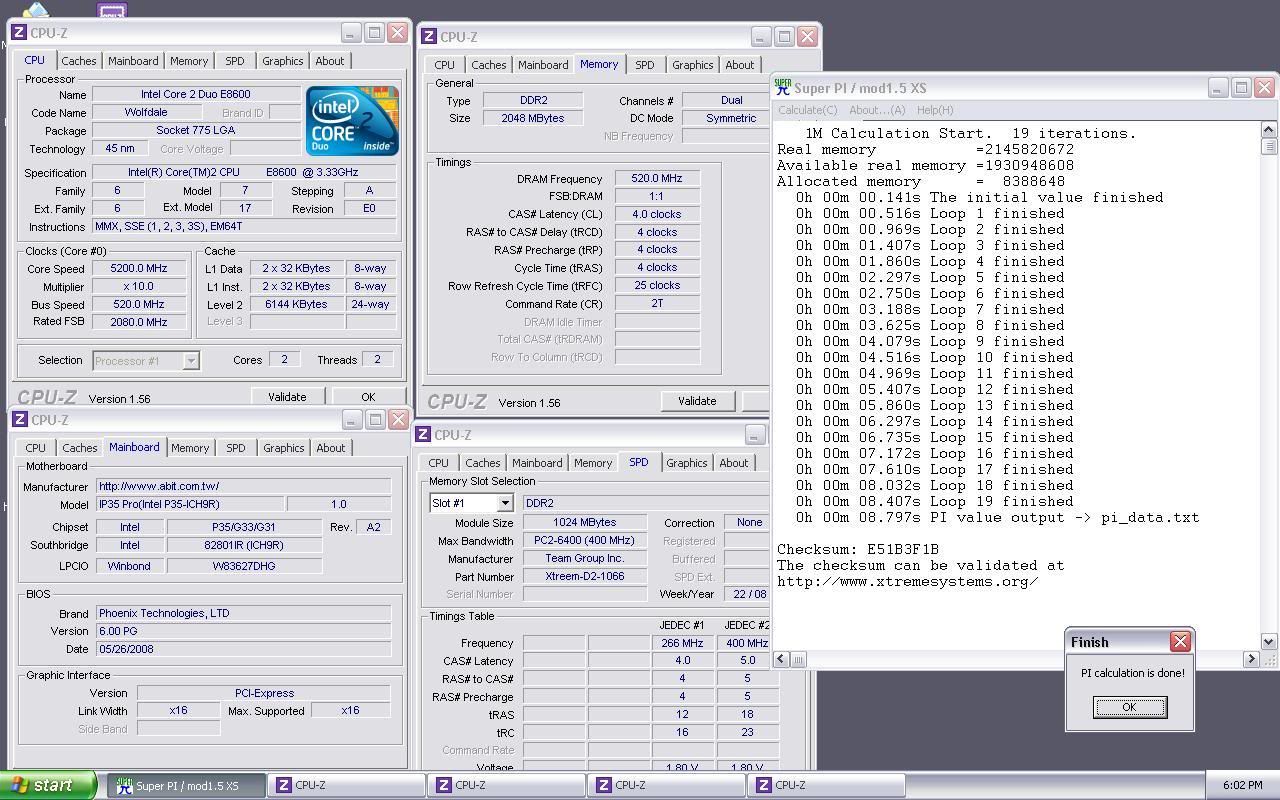Expand the Processor Selection dropdown
Image resolution: width=1280 pixels, height=800 pixels.
pyautogui.click(x=190, y=360)
